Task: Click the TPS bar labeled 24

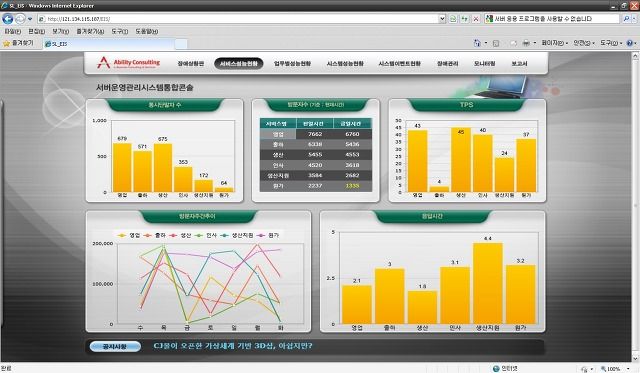Action: pos(504,175)
